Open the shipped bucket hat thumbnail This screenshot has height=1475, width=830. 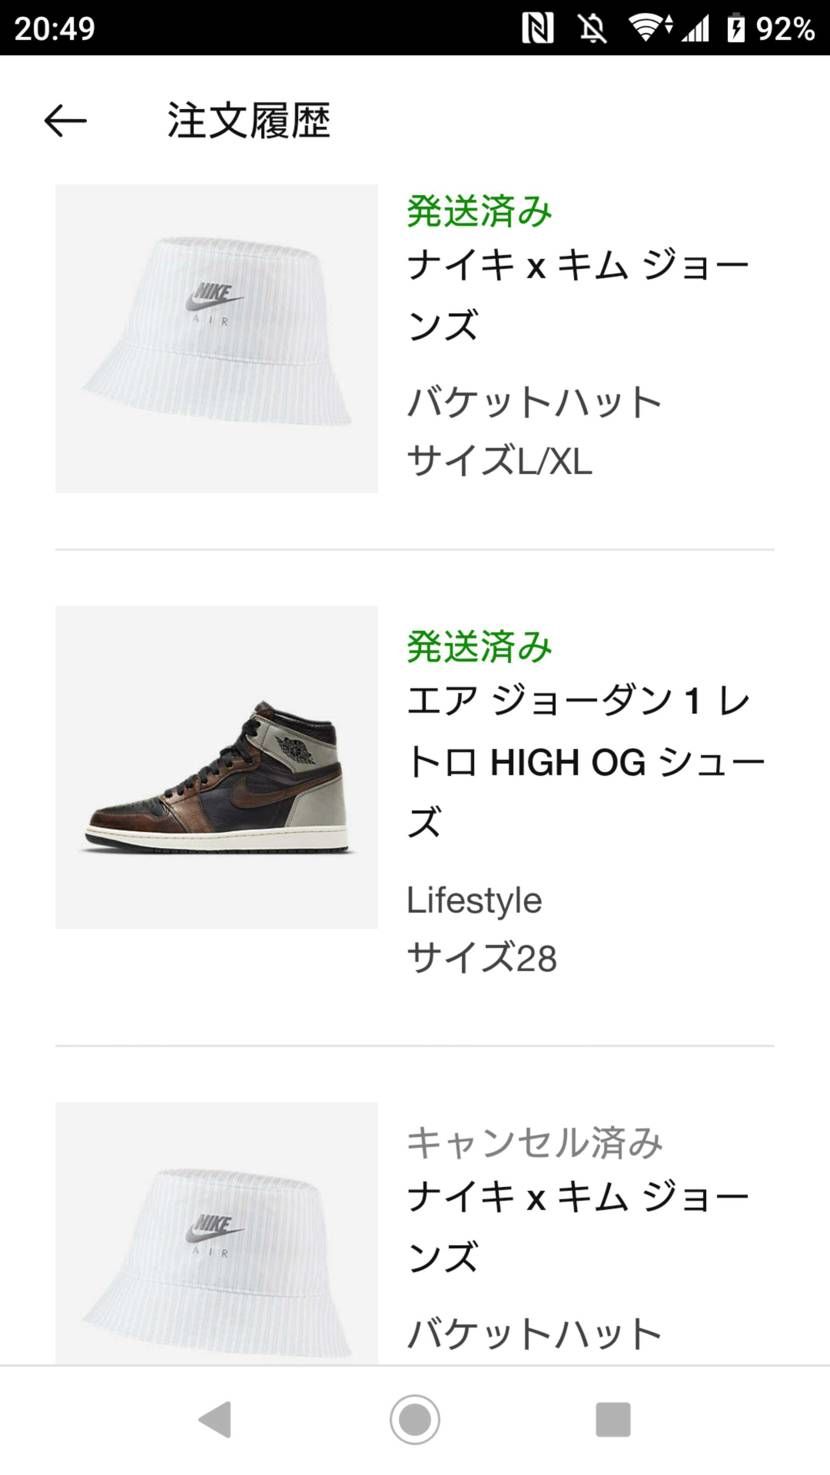click(x=216, y=338)
